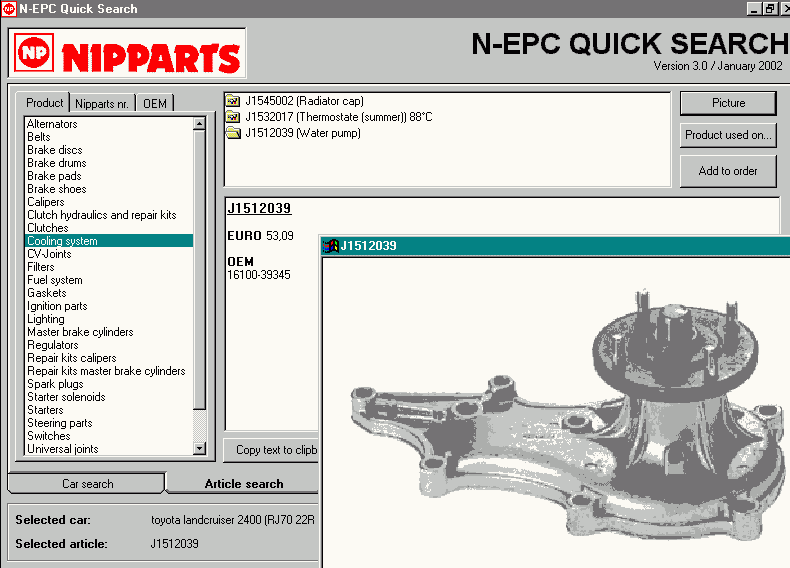Select Brake shoes in the product list
The image size is (790, 568).
[x=109, y=189]
